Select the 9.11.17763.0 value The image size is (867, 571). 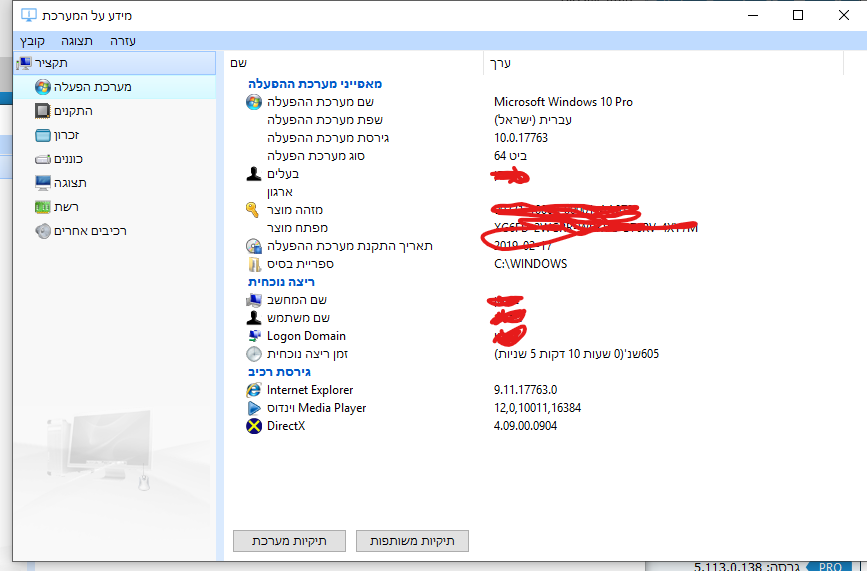tap(526, 390)
